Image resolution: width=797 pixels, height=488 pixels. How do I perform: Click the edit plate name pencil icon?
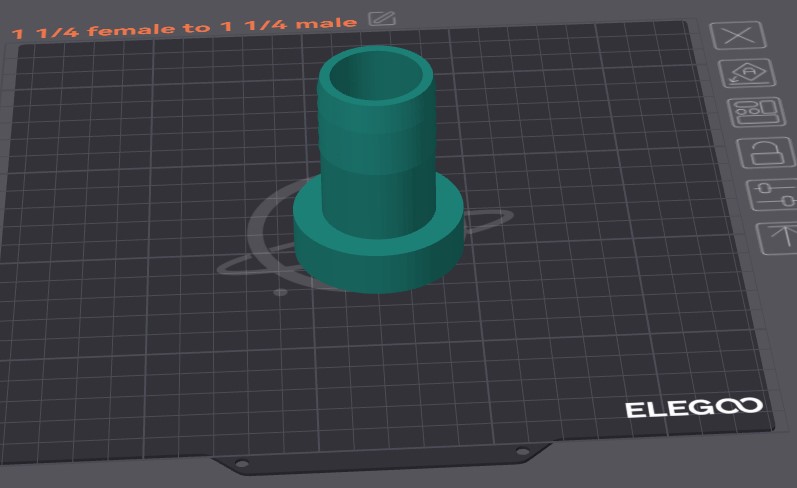pos(382,19)
